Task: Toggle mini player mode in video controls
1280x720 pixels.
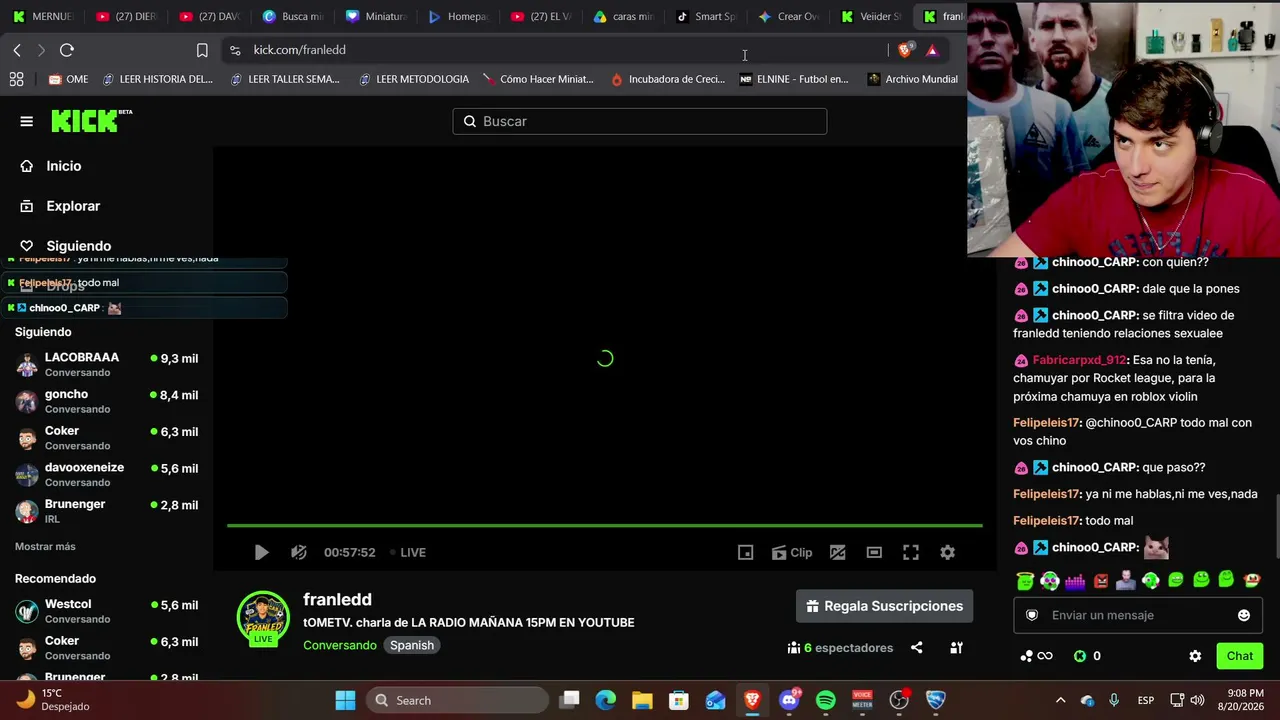Action: click(745, 552)
